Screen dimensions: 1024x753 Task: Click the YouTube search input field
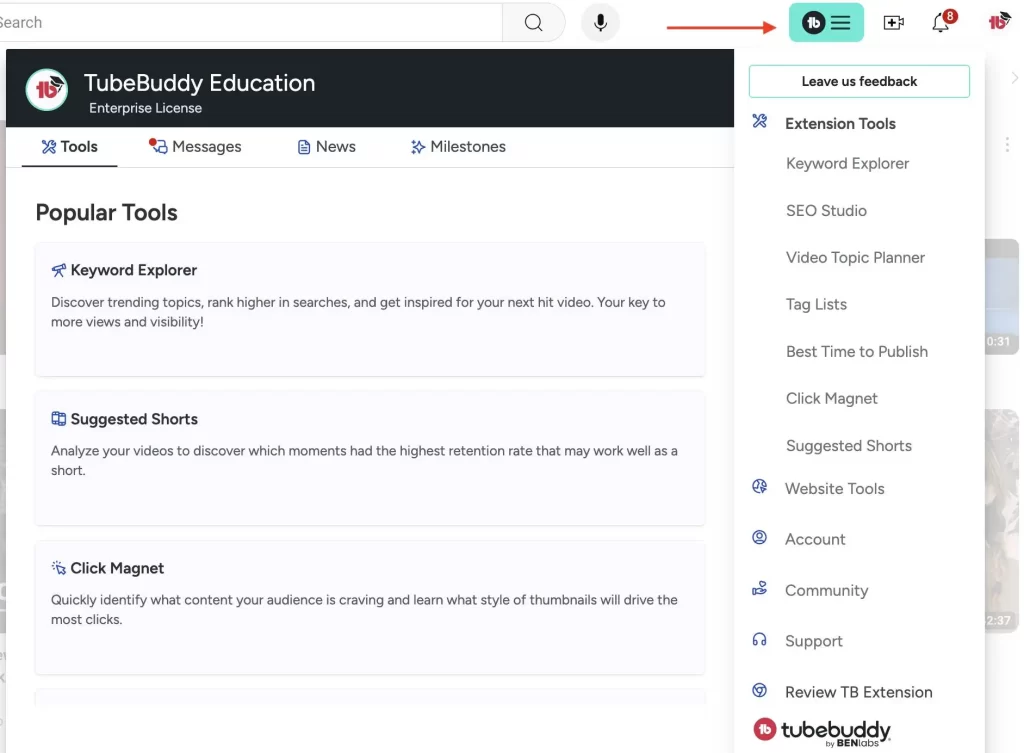click(251, 23)
